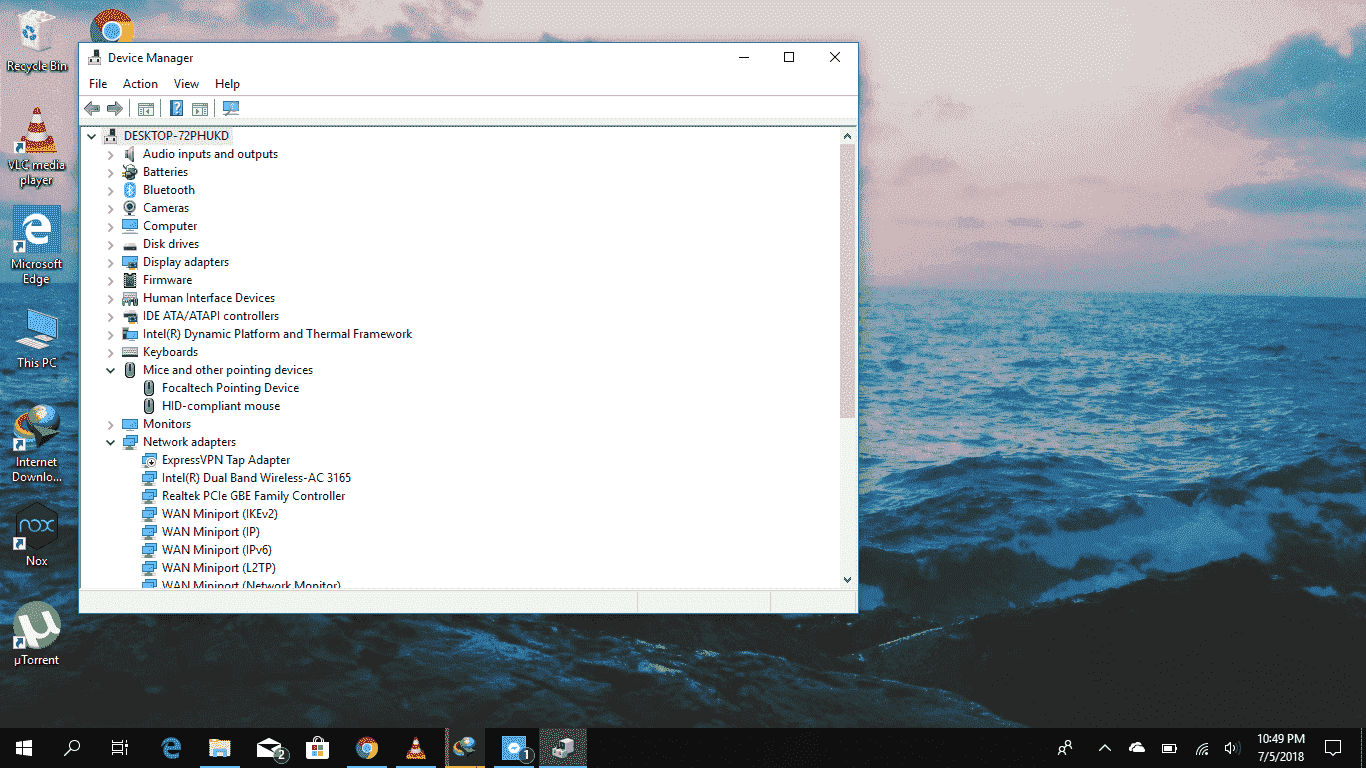Collapse the Mice and other pointing devices arrow

110,370
